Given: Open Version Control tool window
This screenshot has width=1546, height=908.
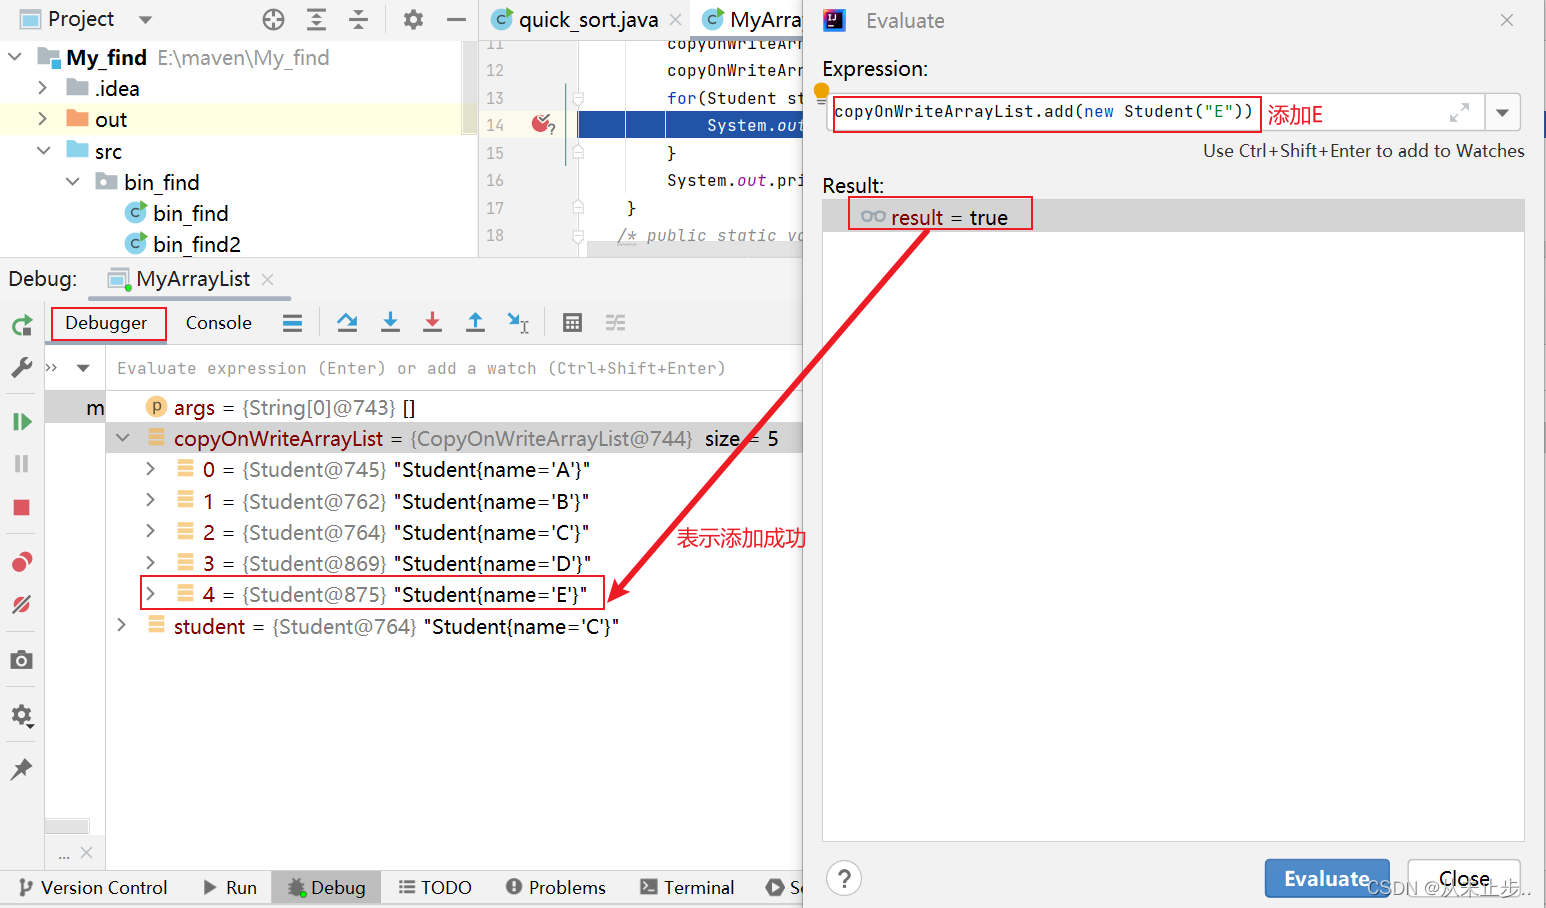Looking at the screenshot, I should click(93, 887).
